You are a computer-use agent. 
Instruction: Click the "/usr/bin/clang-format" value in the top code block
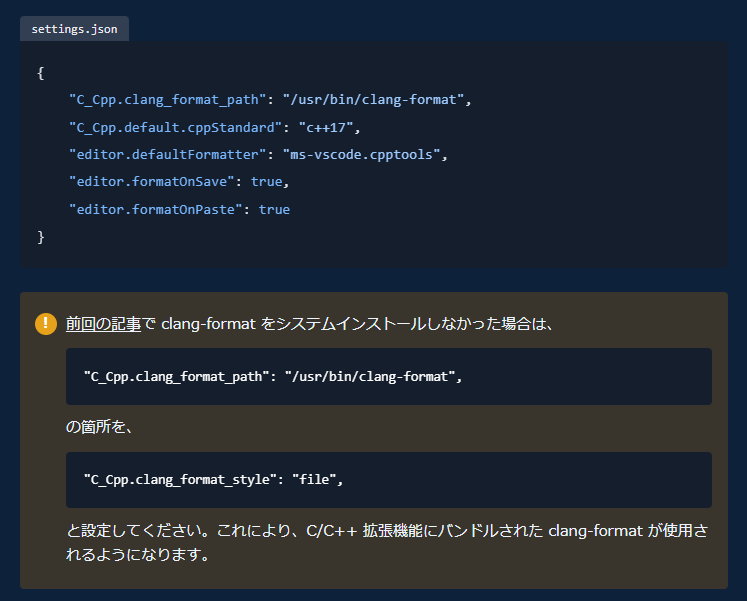tap(372, 100)
